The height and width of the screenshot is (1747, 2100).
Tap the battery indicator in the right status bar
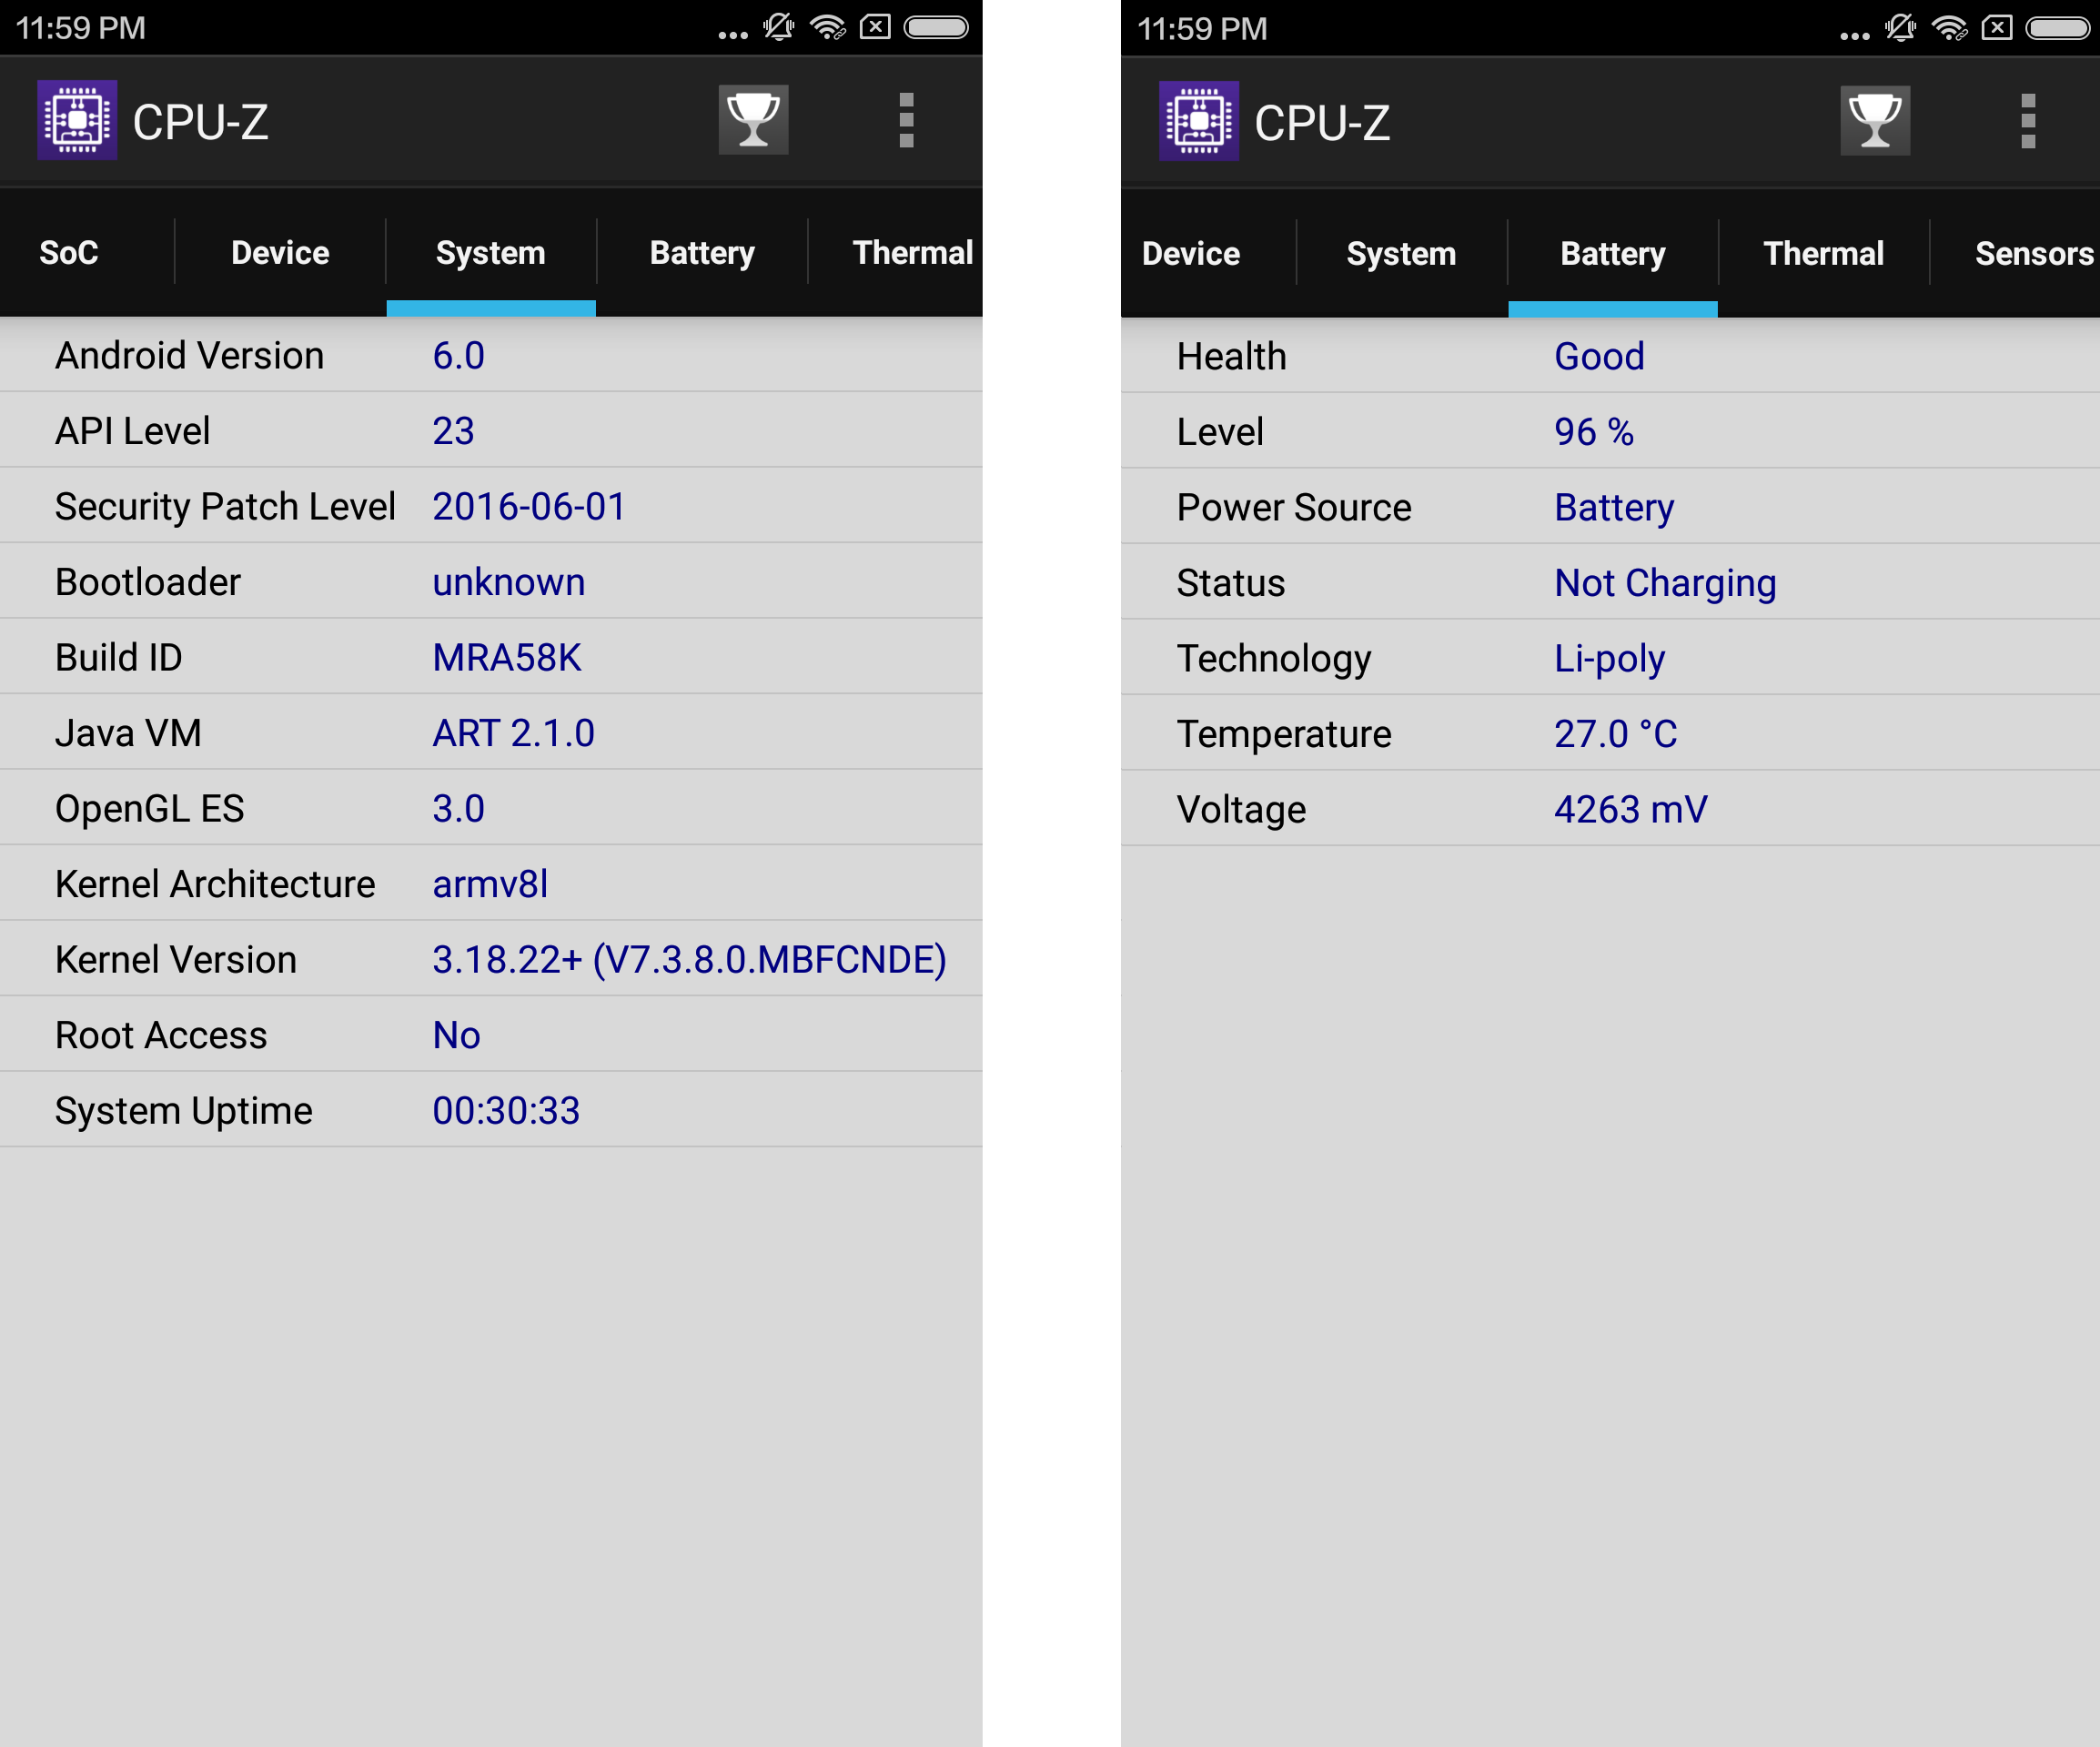click(x=2057, y=28)
